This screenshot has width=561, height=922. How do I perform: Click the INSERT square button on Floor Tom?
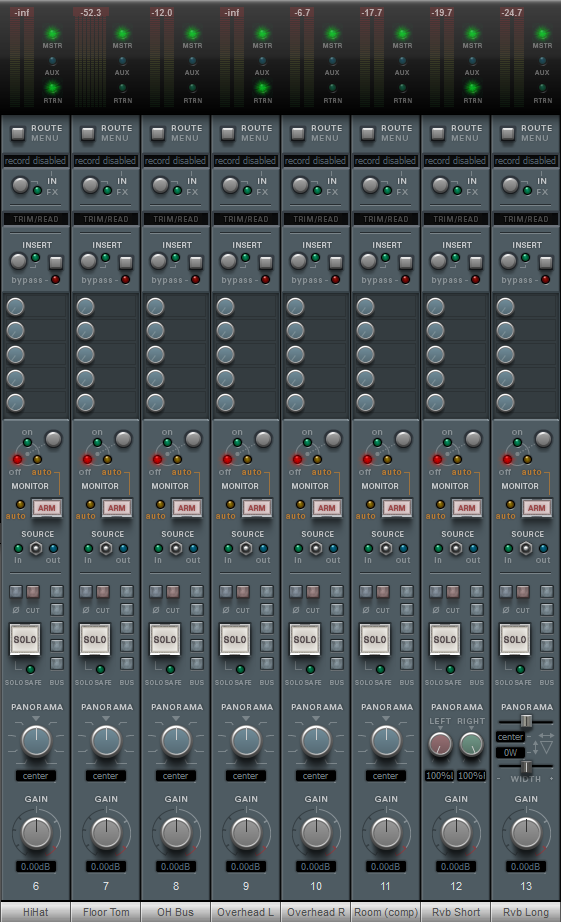(126, 262)
